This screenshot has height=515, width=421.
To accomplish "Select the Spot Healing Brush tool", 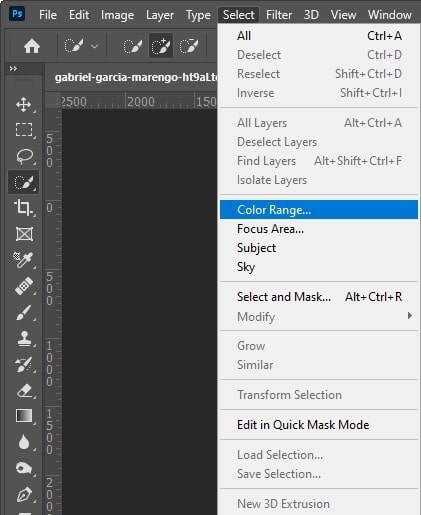I will pos(24,286).
